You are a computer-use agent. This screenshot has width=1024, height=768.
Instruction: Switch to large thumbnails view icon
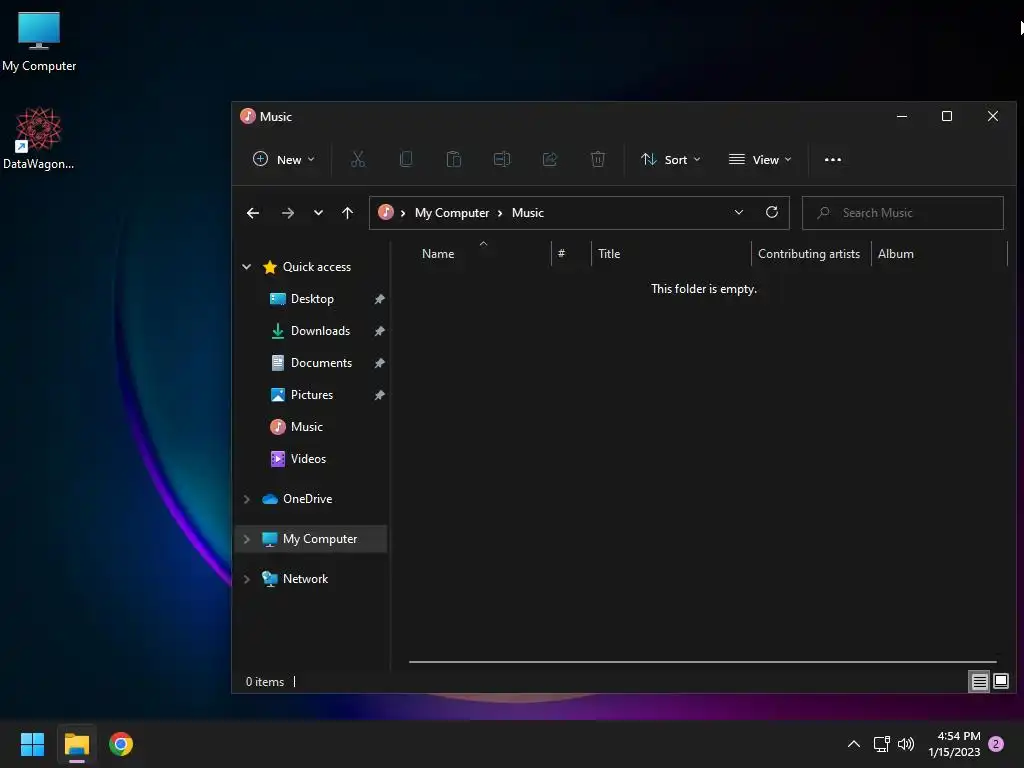(x=1000, y=682)
